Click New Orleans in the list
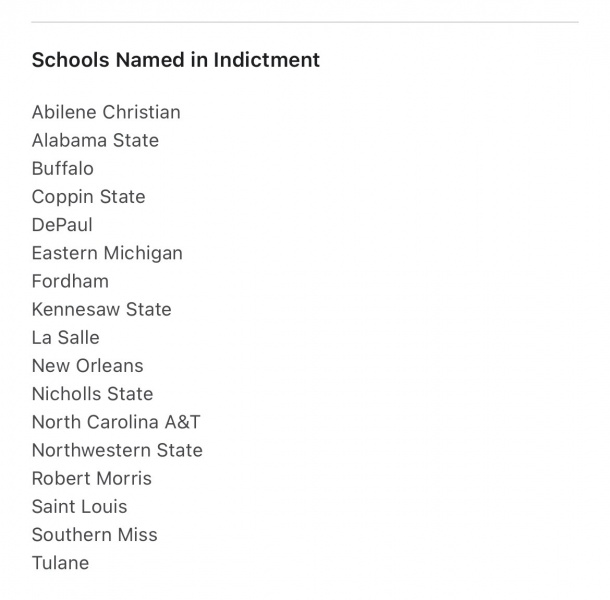This screenshot has height=600, width=610. pos(87,365)
